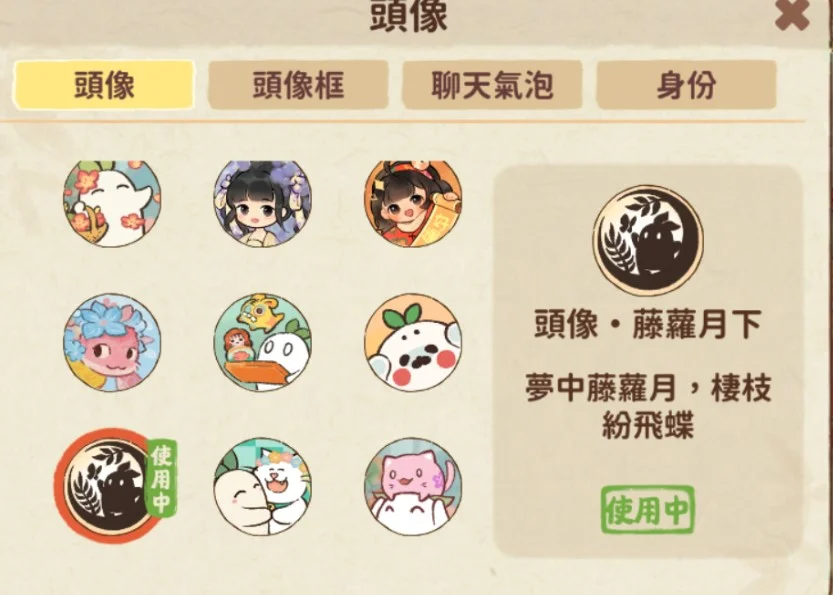Click the 使用中 badge on selected avatar
Screen dimensions: 833x595
tap(161, 478)
